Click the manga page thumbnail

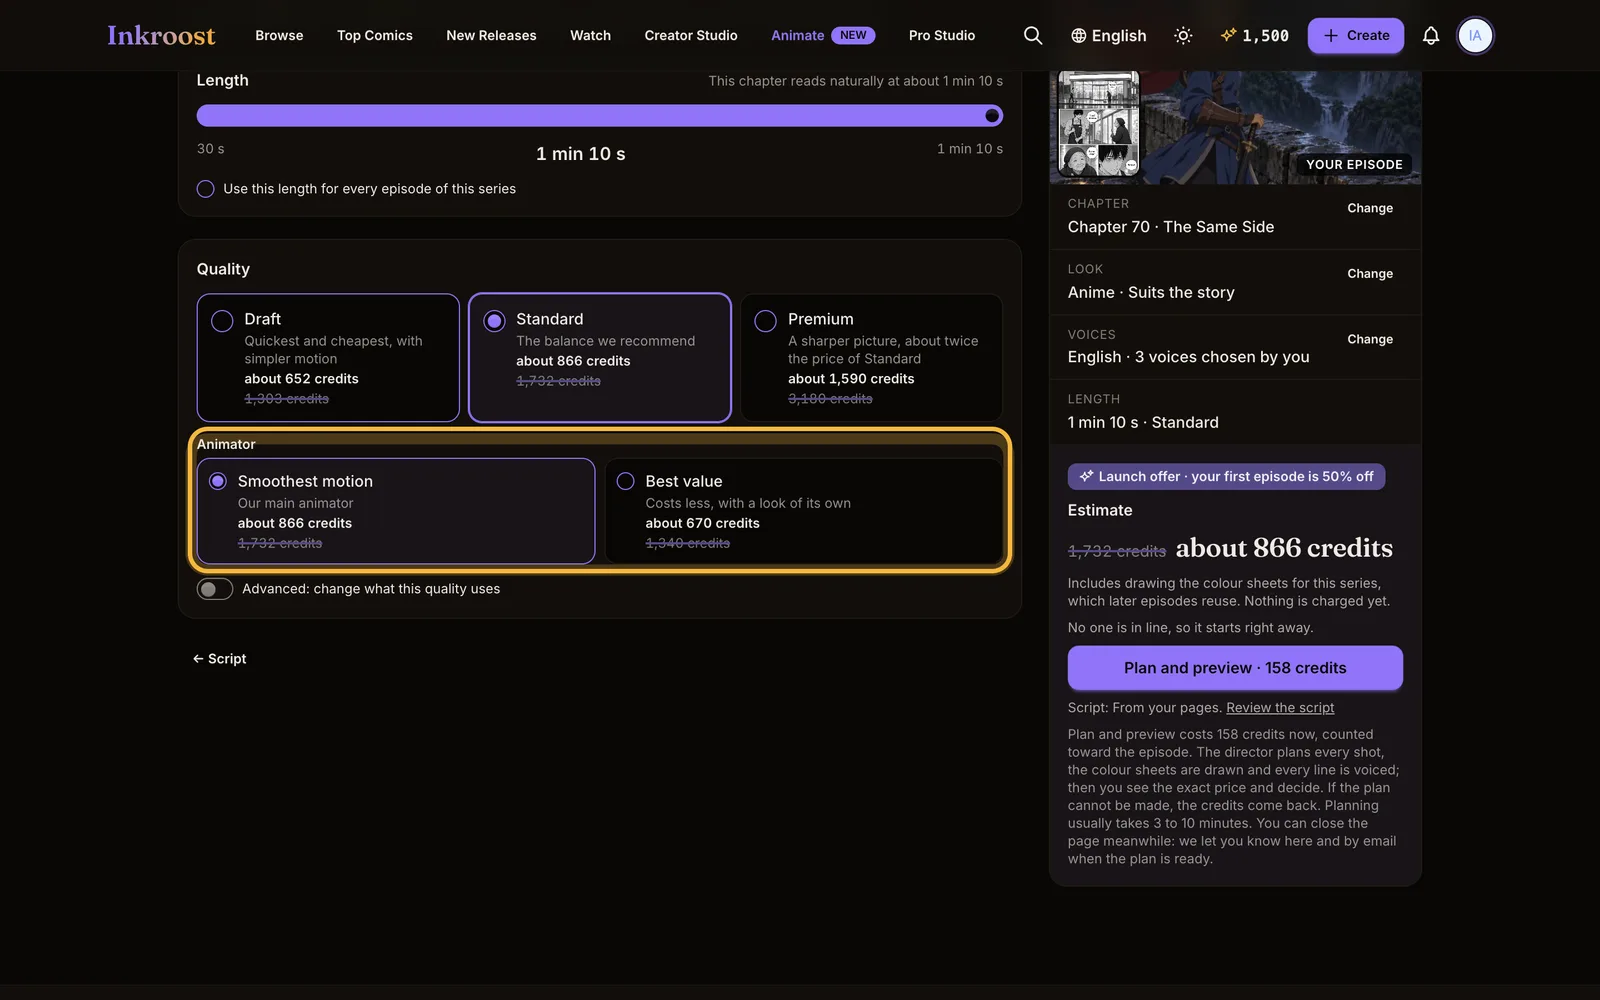(x=1099, y=125)
